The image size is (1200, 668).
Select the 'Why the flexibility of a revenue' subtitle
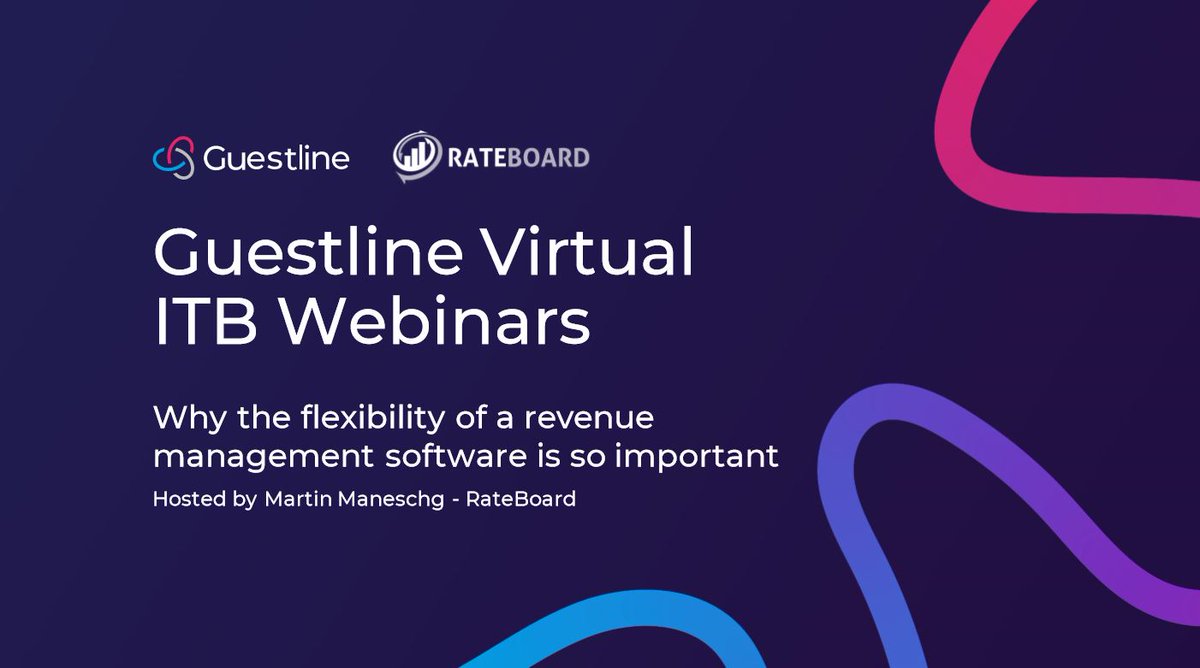coord(403,417)
